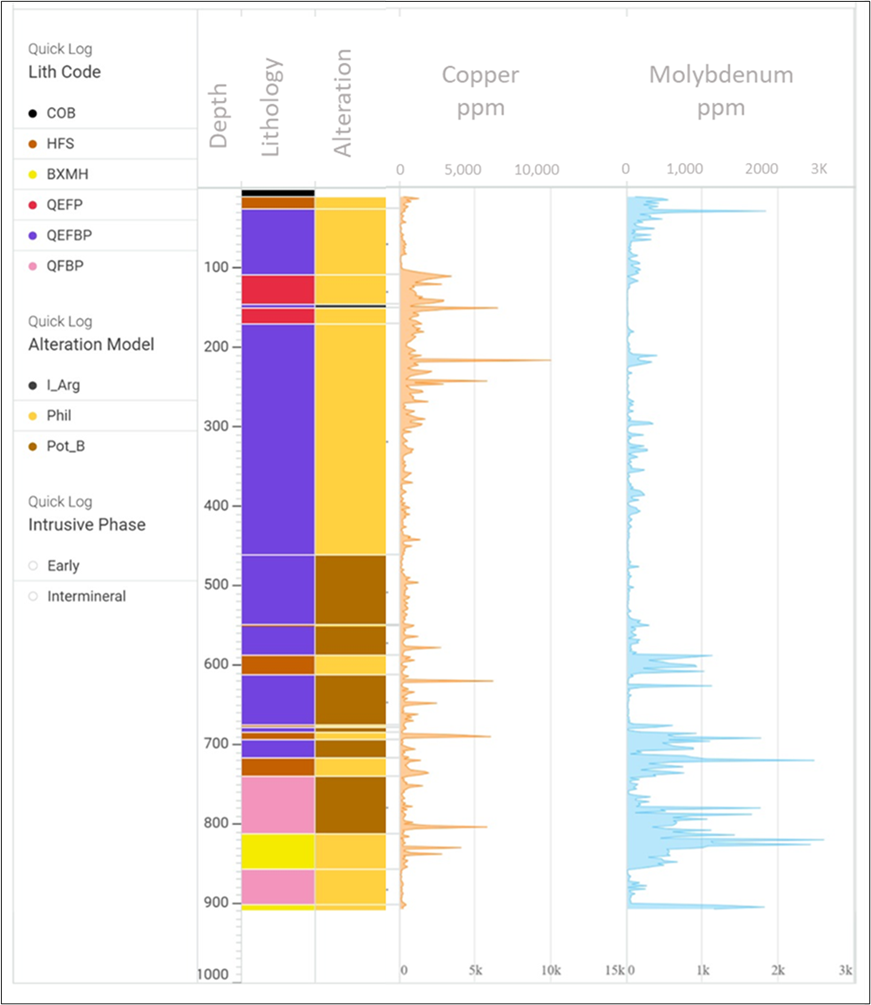Click the Copper ppm column title
The image size is (871, 1005).
pyautogui.click(x=481, y=91)
